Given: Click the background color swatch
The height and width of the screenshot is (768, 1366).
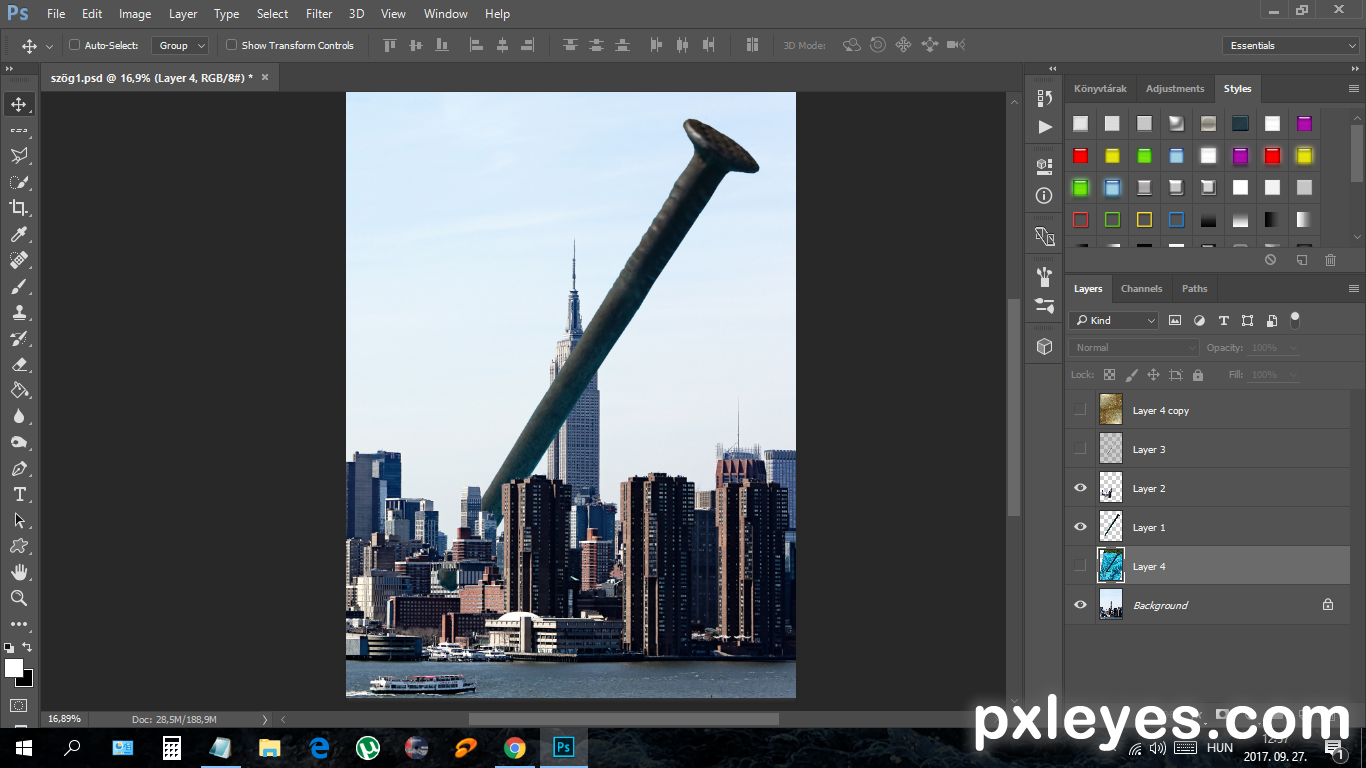Looking at the screenshot, I should [x=27, y=680].
